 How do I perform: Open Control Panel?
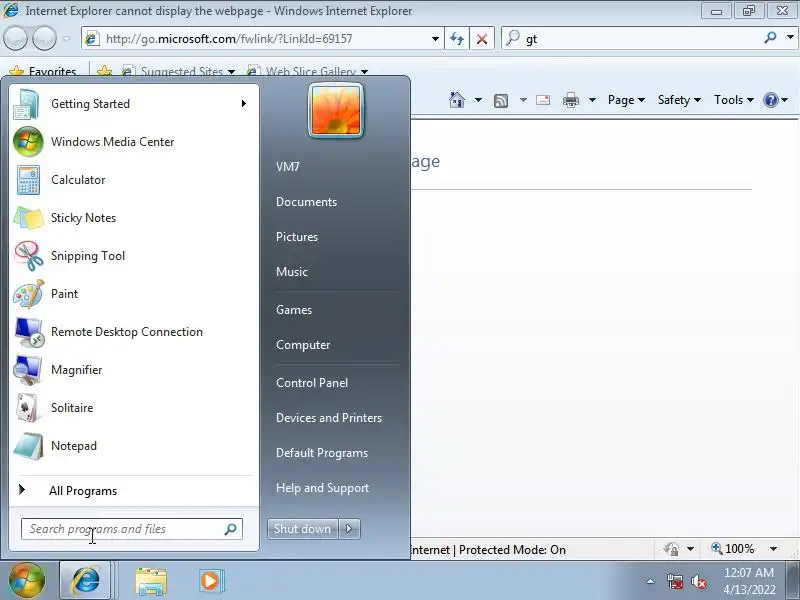[312, 383]
